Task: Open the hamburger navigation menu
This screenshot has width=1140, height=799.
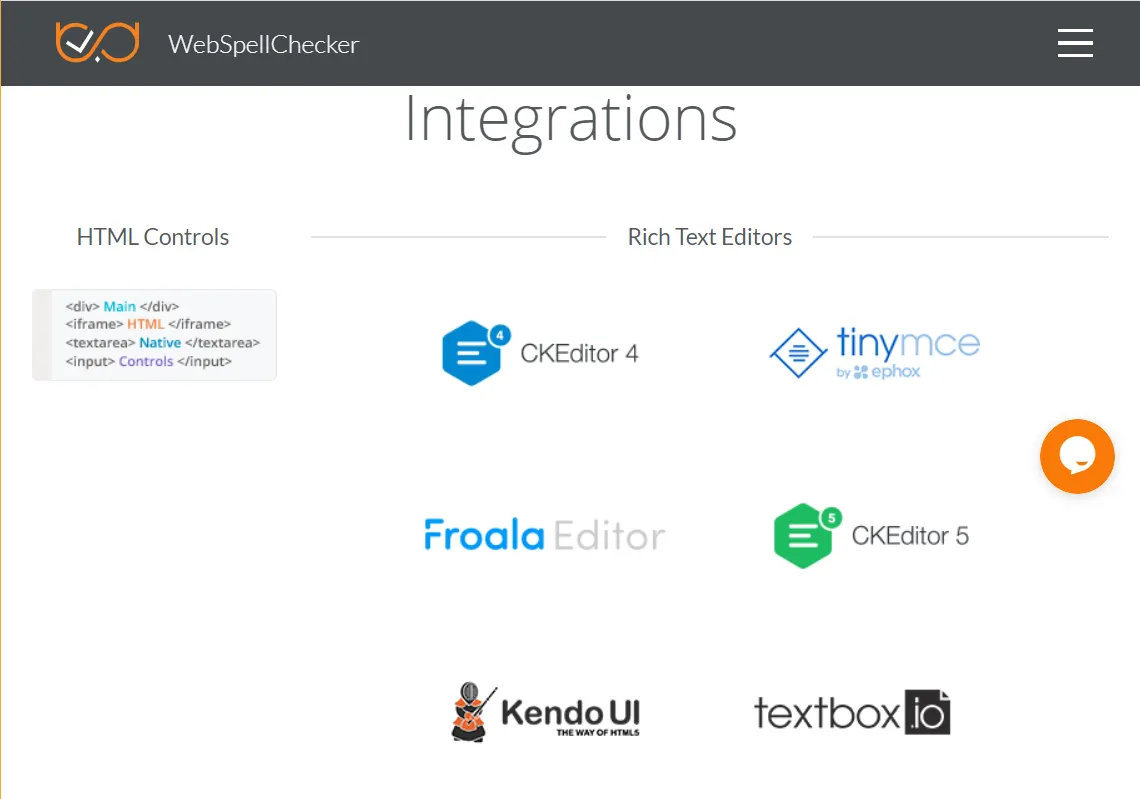Action: (1075, 43)
